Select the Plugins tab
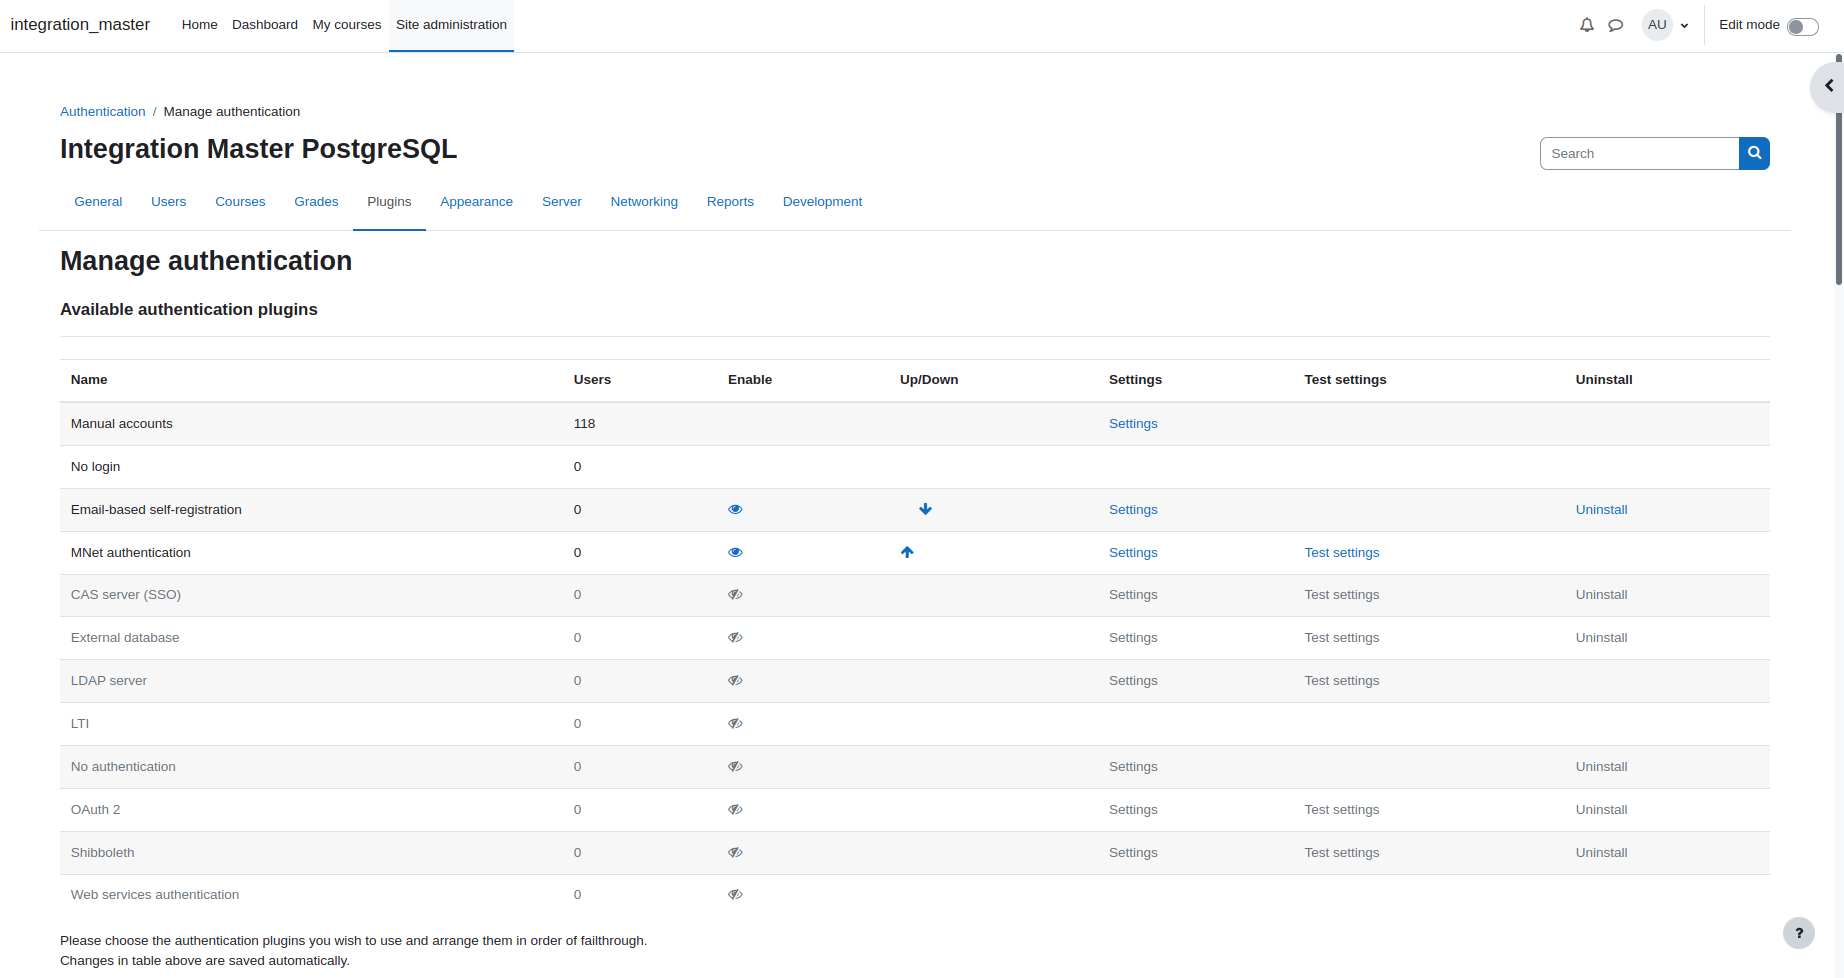Viewport: 1844px width, 978px height. (x=389, y=202)
